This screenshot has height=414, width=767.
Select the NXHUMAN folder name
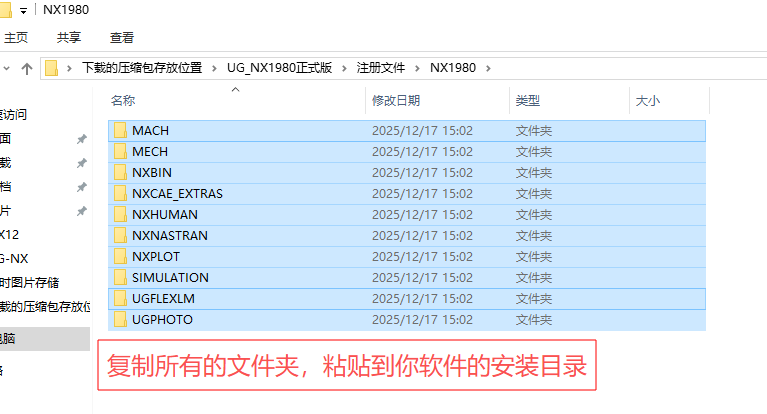[165, 215]
